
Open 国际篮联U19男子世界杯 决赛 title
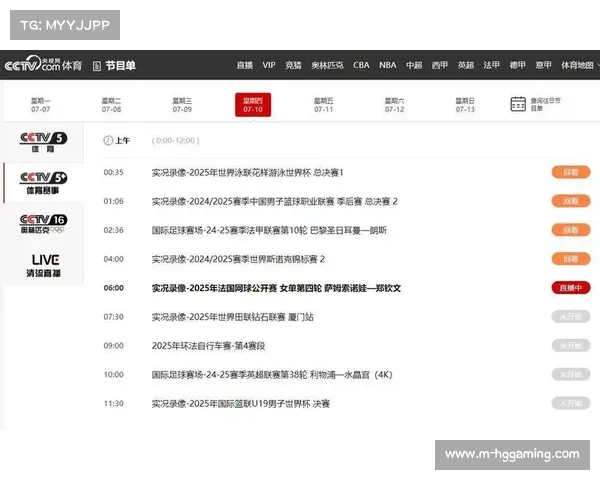[x=241, y=404]
